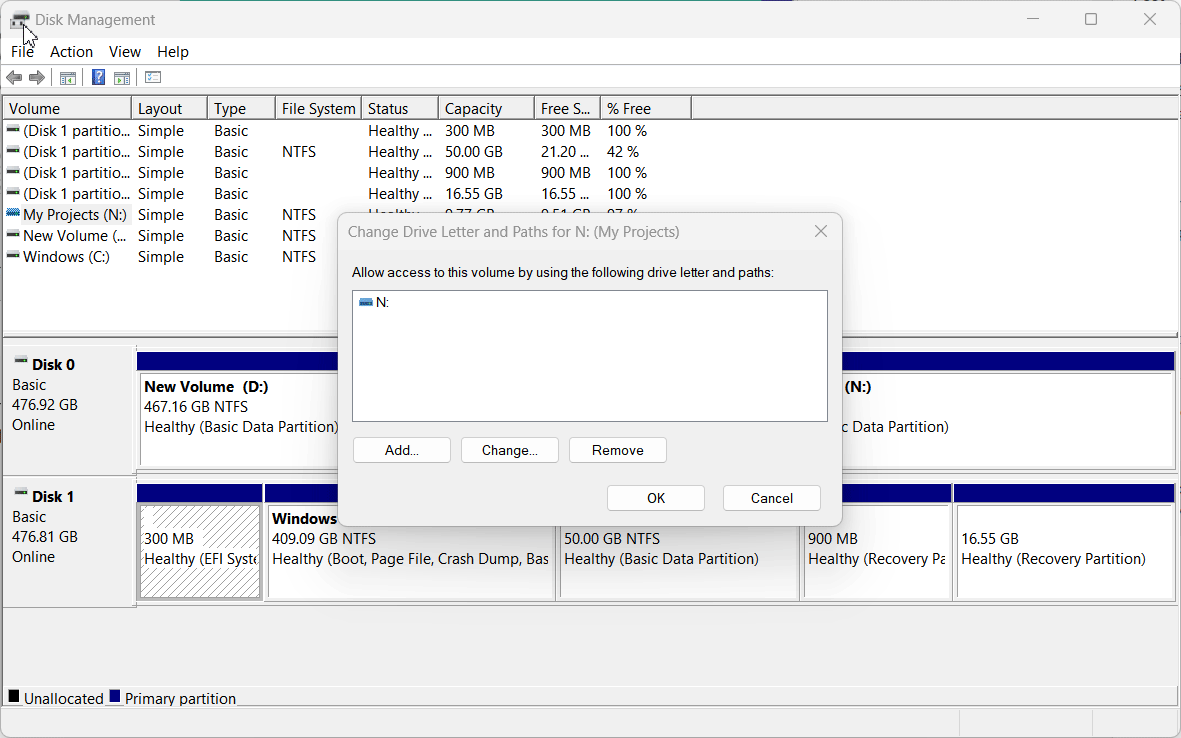Click the '476.92 GB' Disk 0 size text

(45, 404)
